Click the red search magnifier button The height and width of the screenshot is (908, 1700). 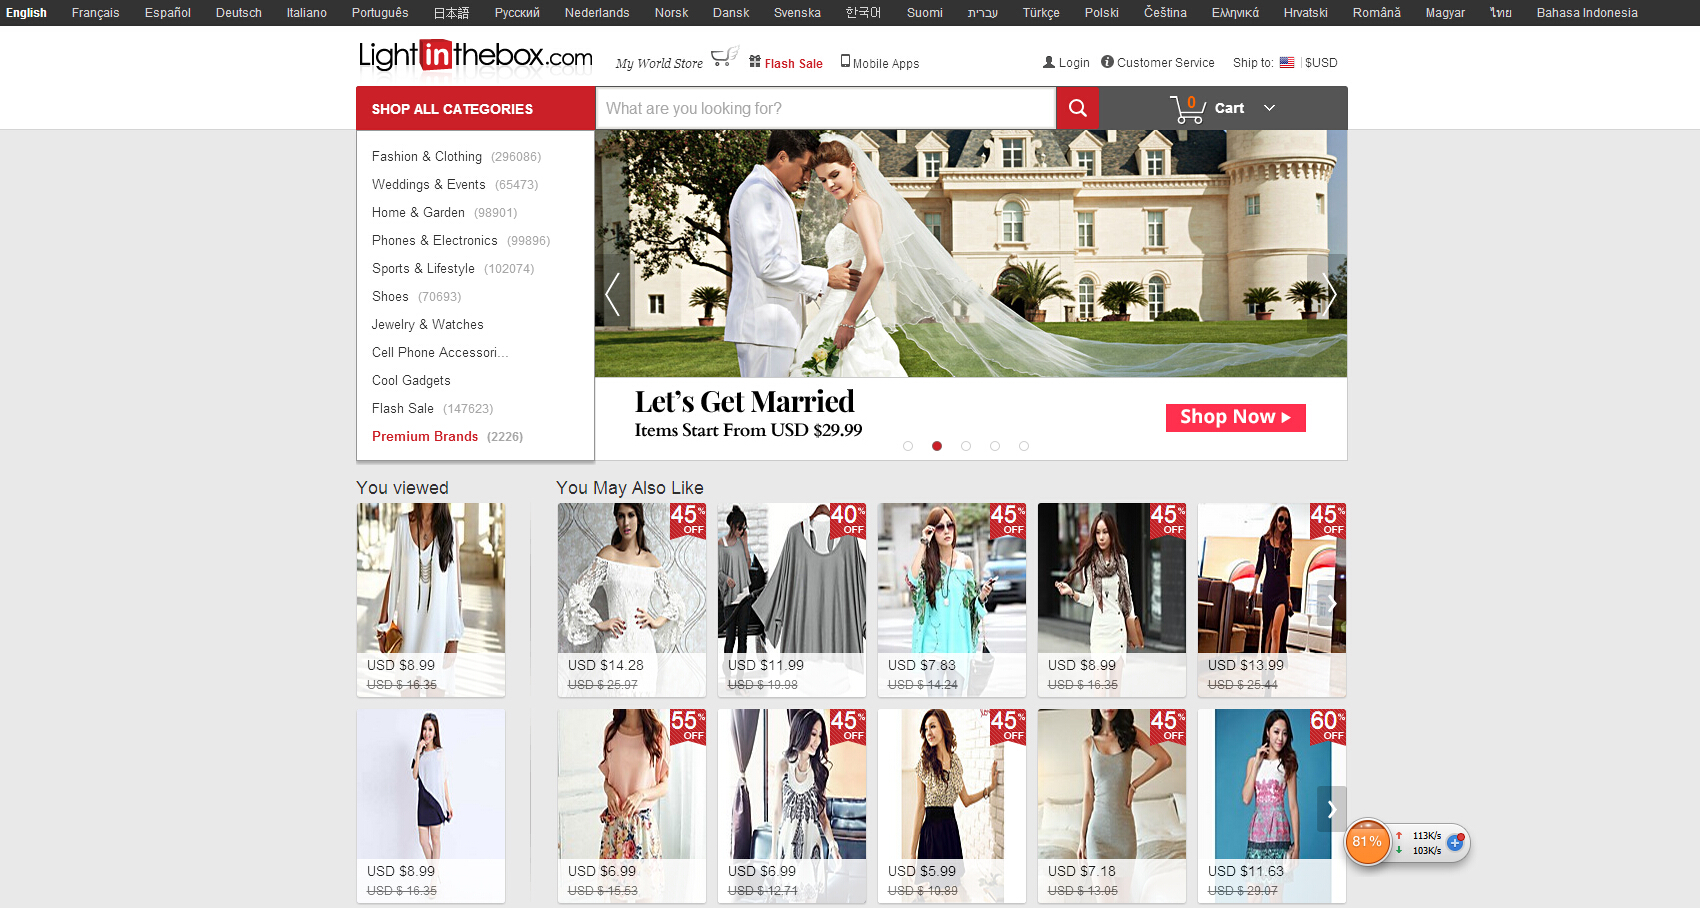[1077, 108]
